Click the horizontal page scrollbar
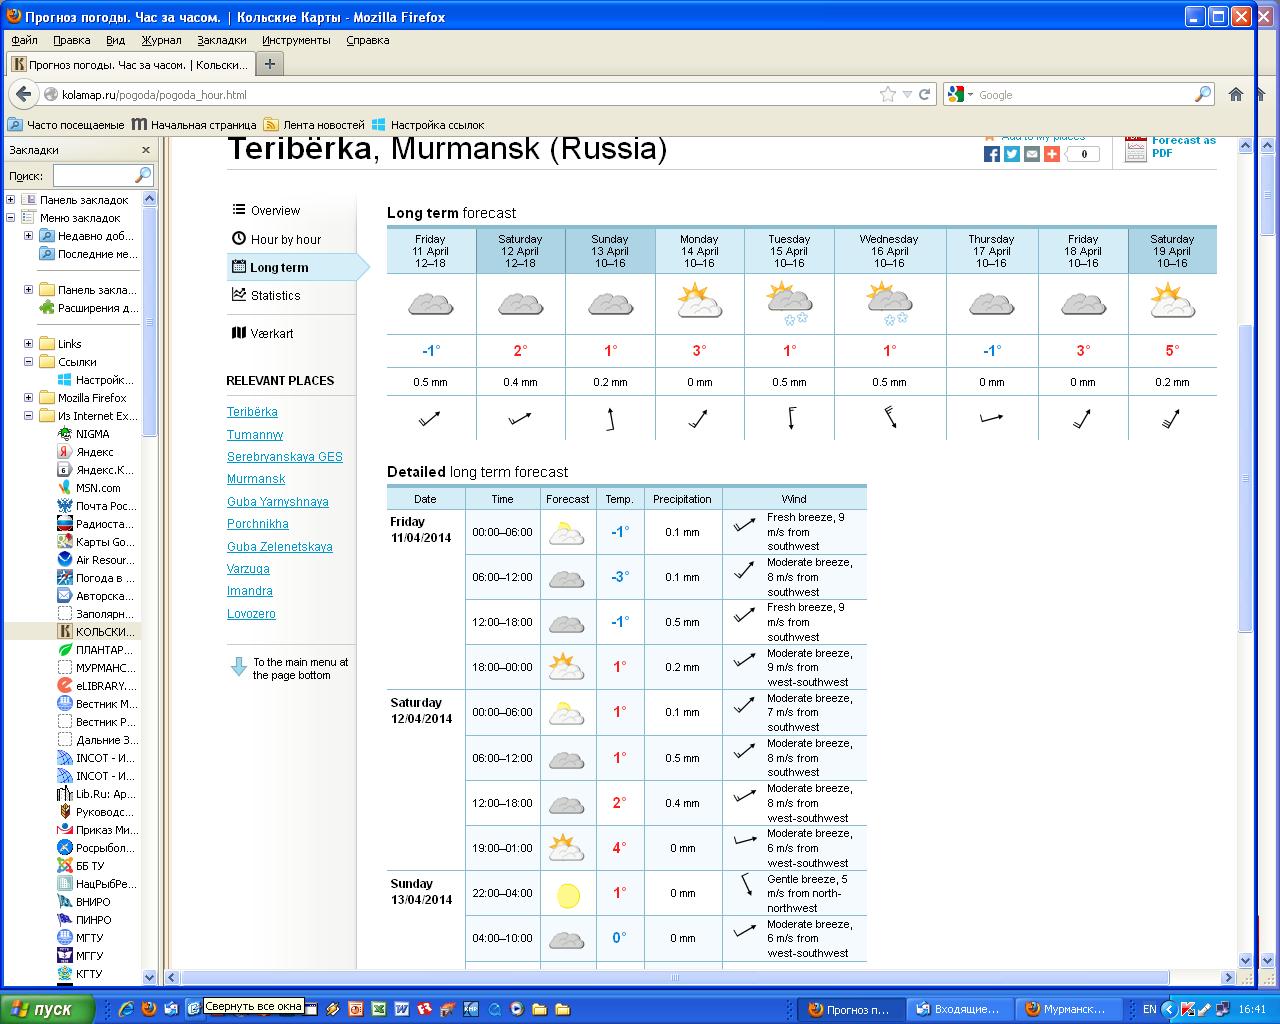This screenshot has height=1024, width=1280. 674,977
